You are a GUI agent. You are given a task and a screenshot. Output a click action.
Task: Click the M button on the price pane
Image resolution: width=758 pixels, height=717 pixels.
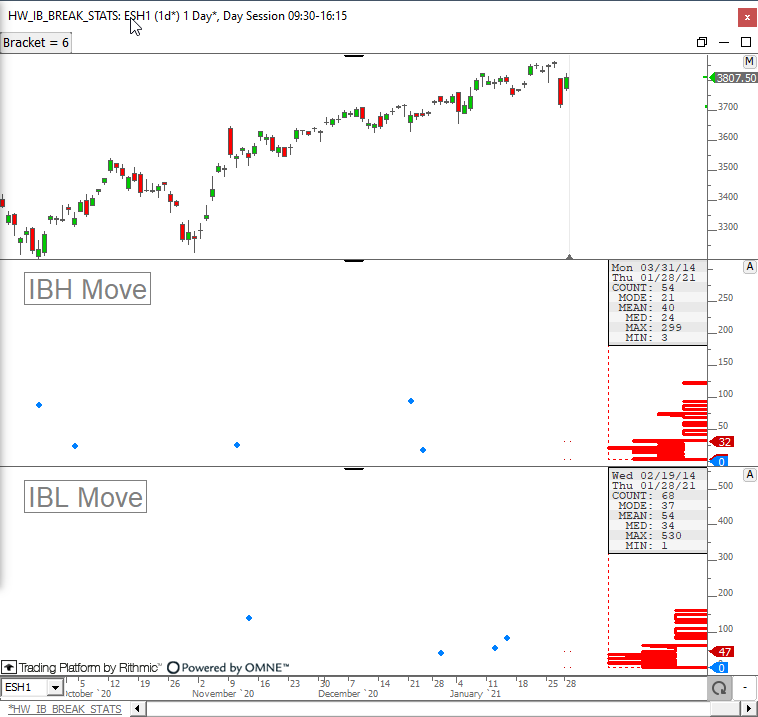click(x=749, y=62)
